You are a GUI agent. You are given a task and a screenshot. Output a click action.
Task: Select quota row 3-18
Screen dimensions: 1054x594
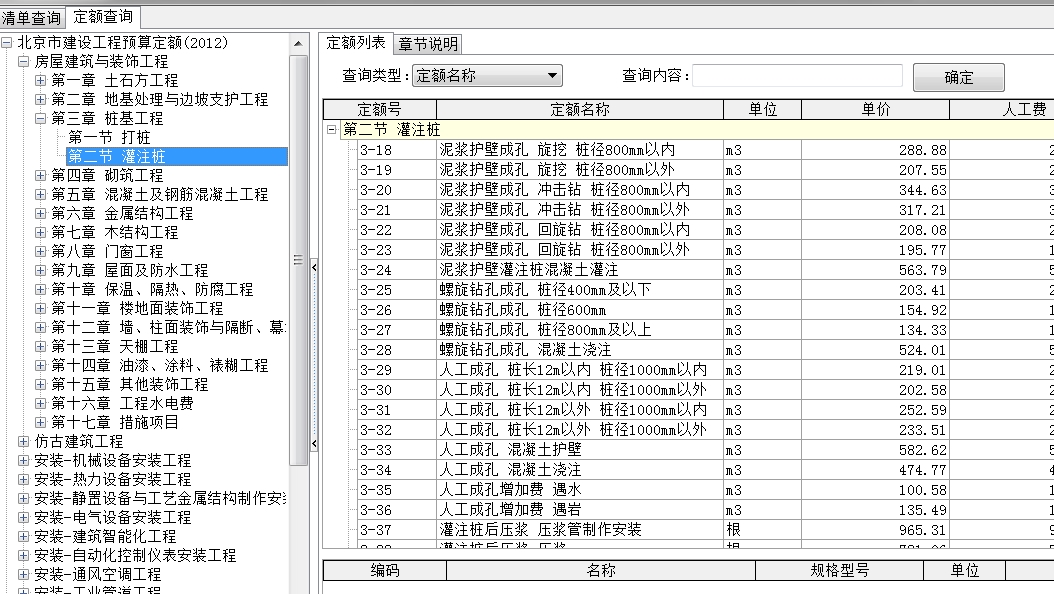click(x=705, y=150)
